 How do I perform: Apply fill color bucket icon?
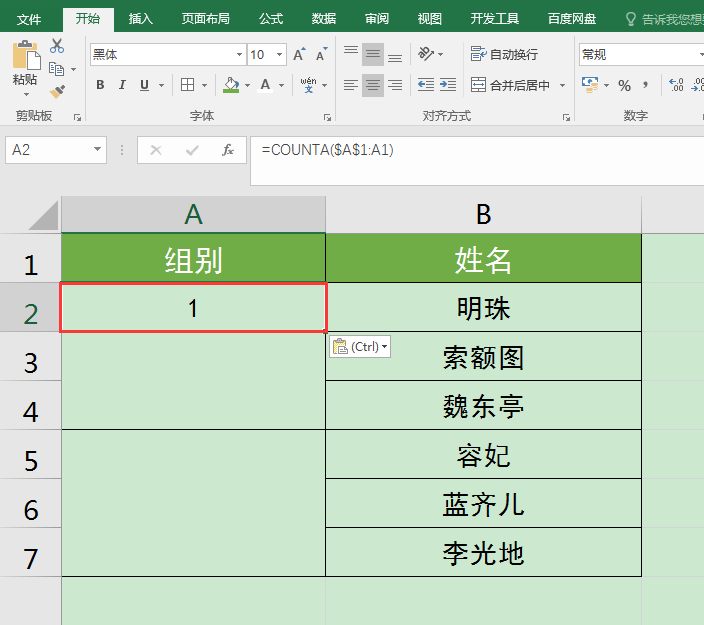(231, 84)
